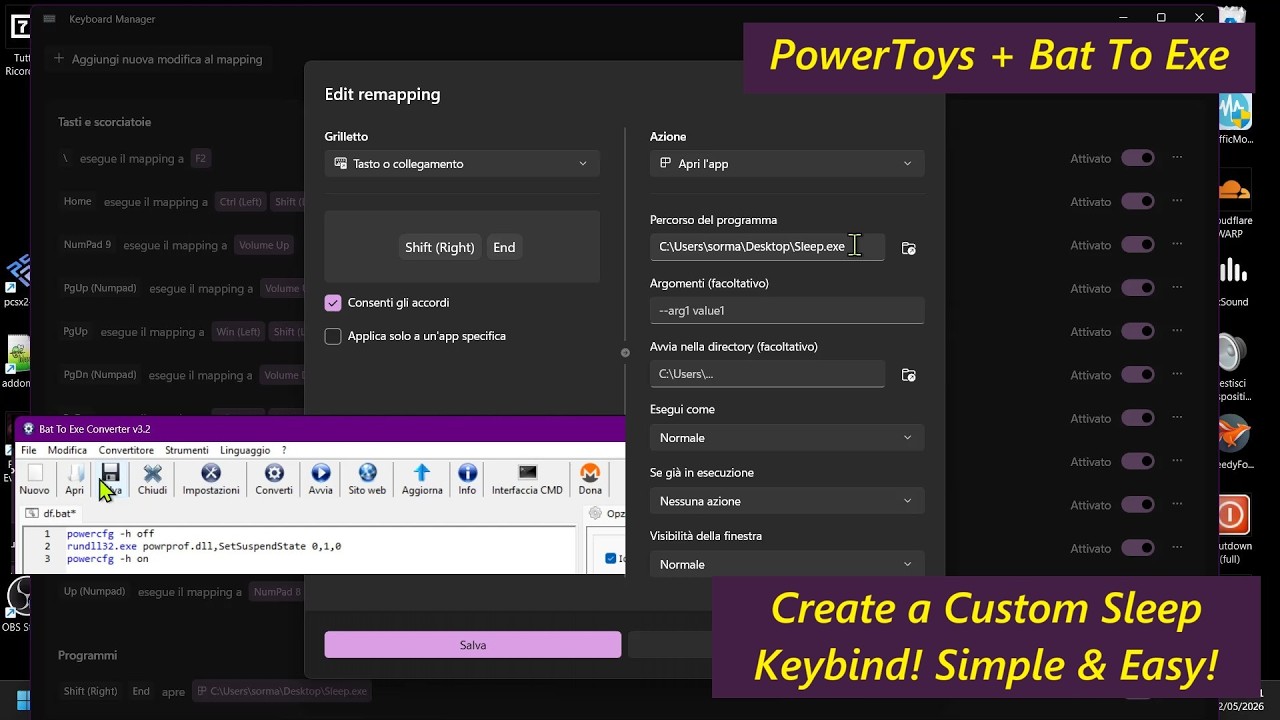Open the Linguaggio menu
The height and width of the screenshot is (720, 1280).
click(245, 450)
